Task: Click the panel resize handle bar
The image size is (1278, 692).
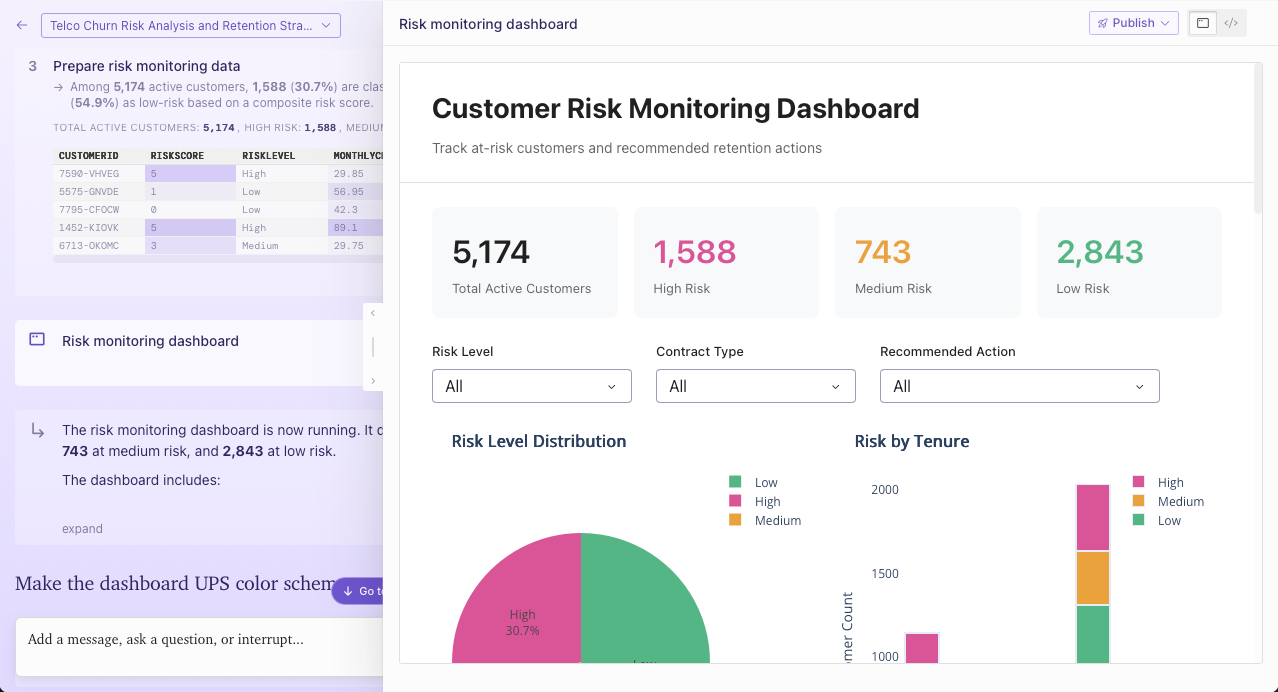Action: 373,347
